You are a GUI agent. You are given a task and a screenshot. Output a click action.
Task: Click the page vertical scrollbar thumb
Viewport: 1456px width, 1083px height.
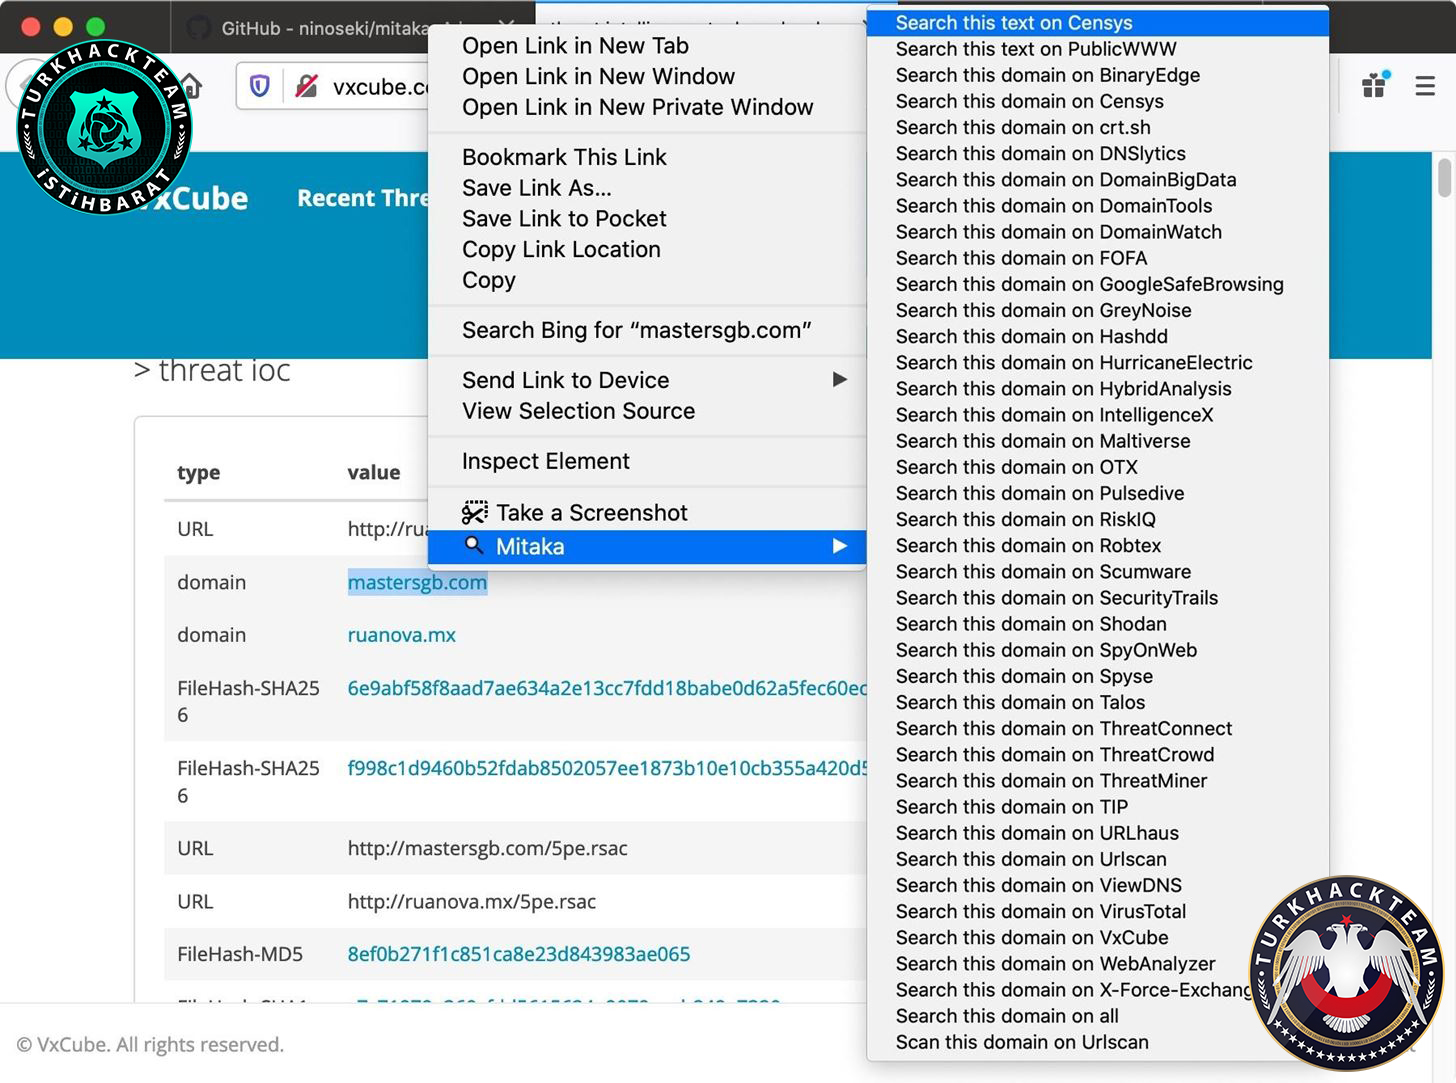(x=1444, y=177)
